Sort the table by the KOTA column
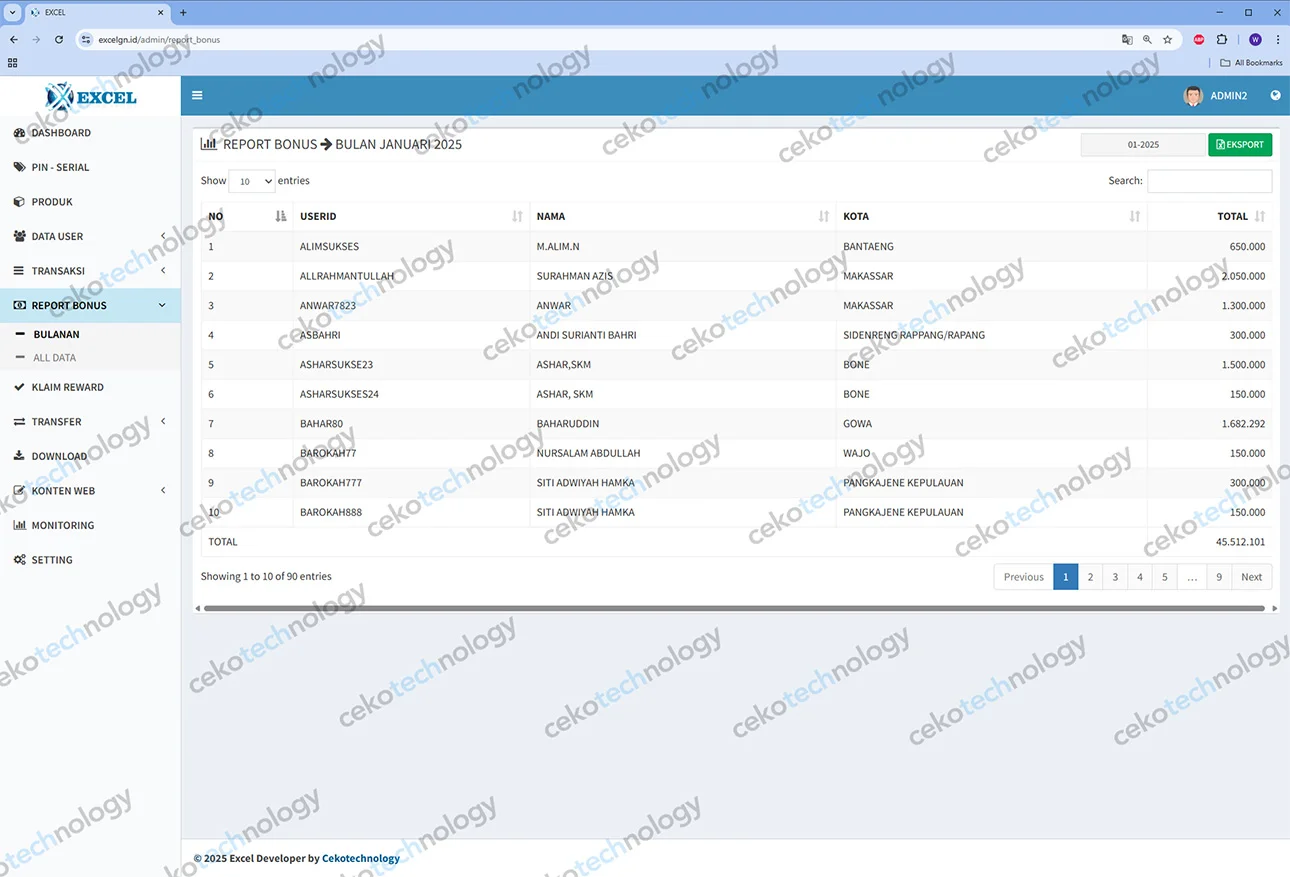 point(990,217)
